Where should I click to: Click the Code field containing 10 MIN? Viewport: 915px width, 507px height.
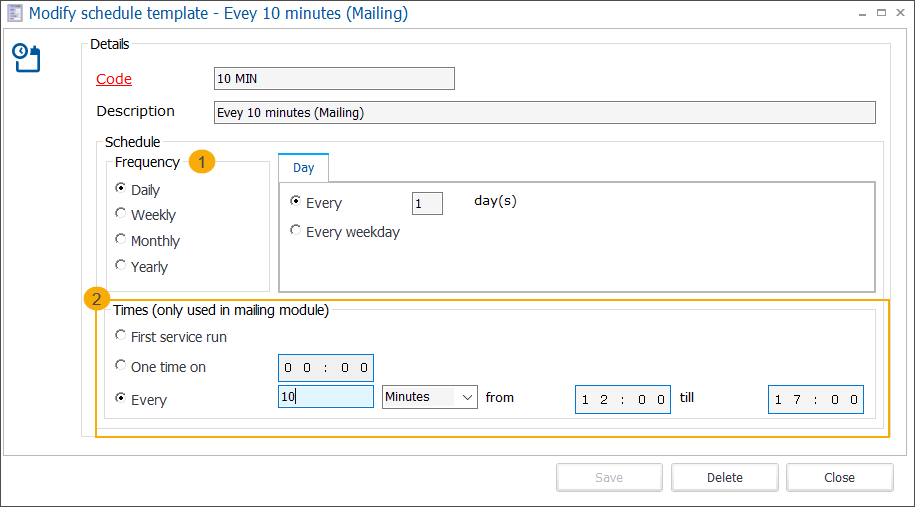(x=334, y=79)
